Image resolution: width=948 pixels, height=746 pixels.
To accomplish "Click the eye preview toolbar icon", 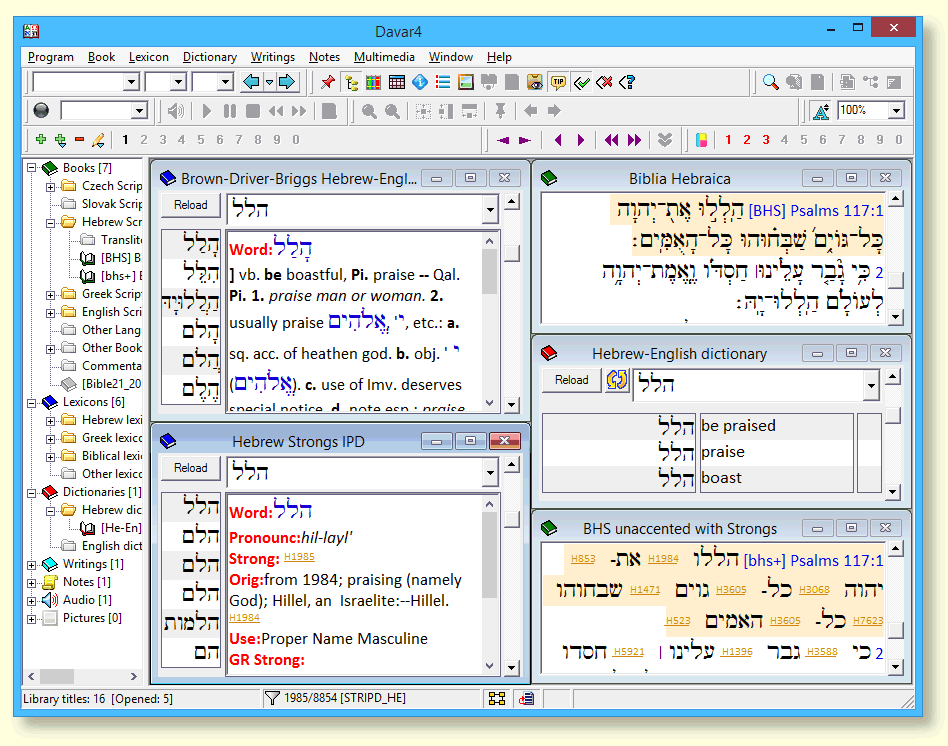I will pyautogui.click(x=534, y=82).
